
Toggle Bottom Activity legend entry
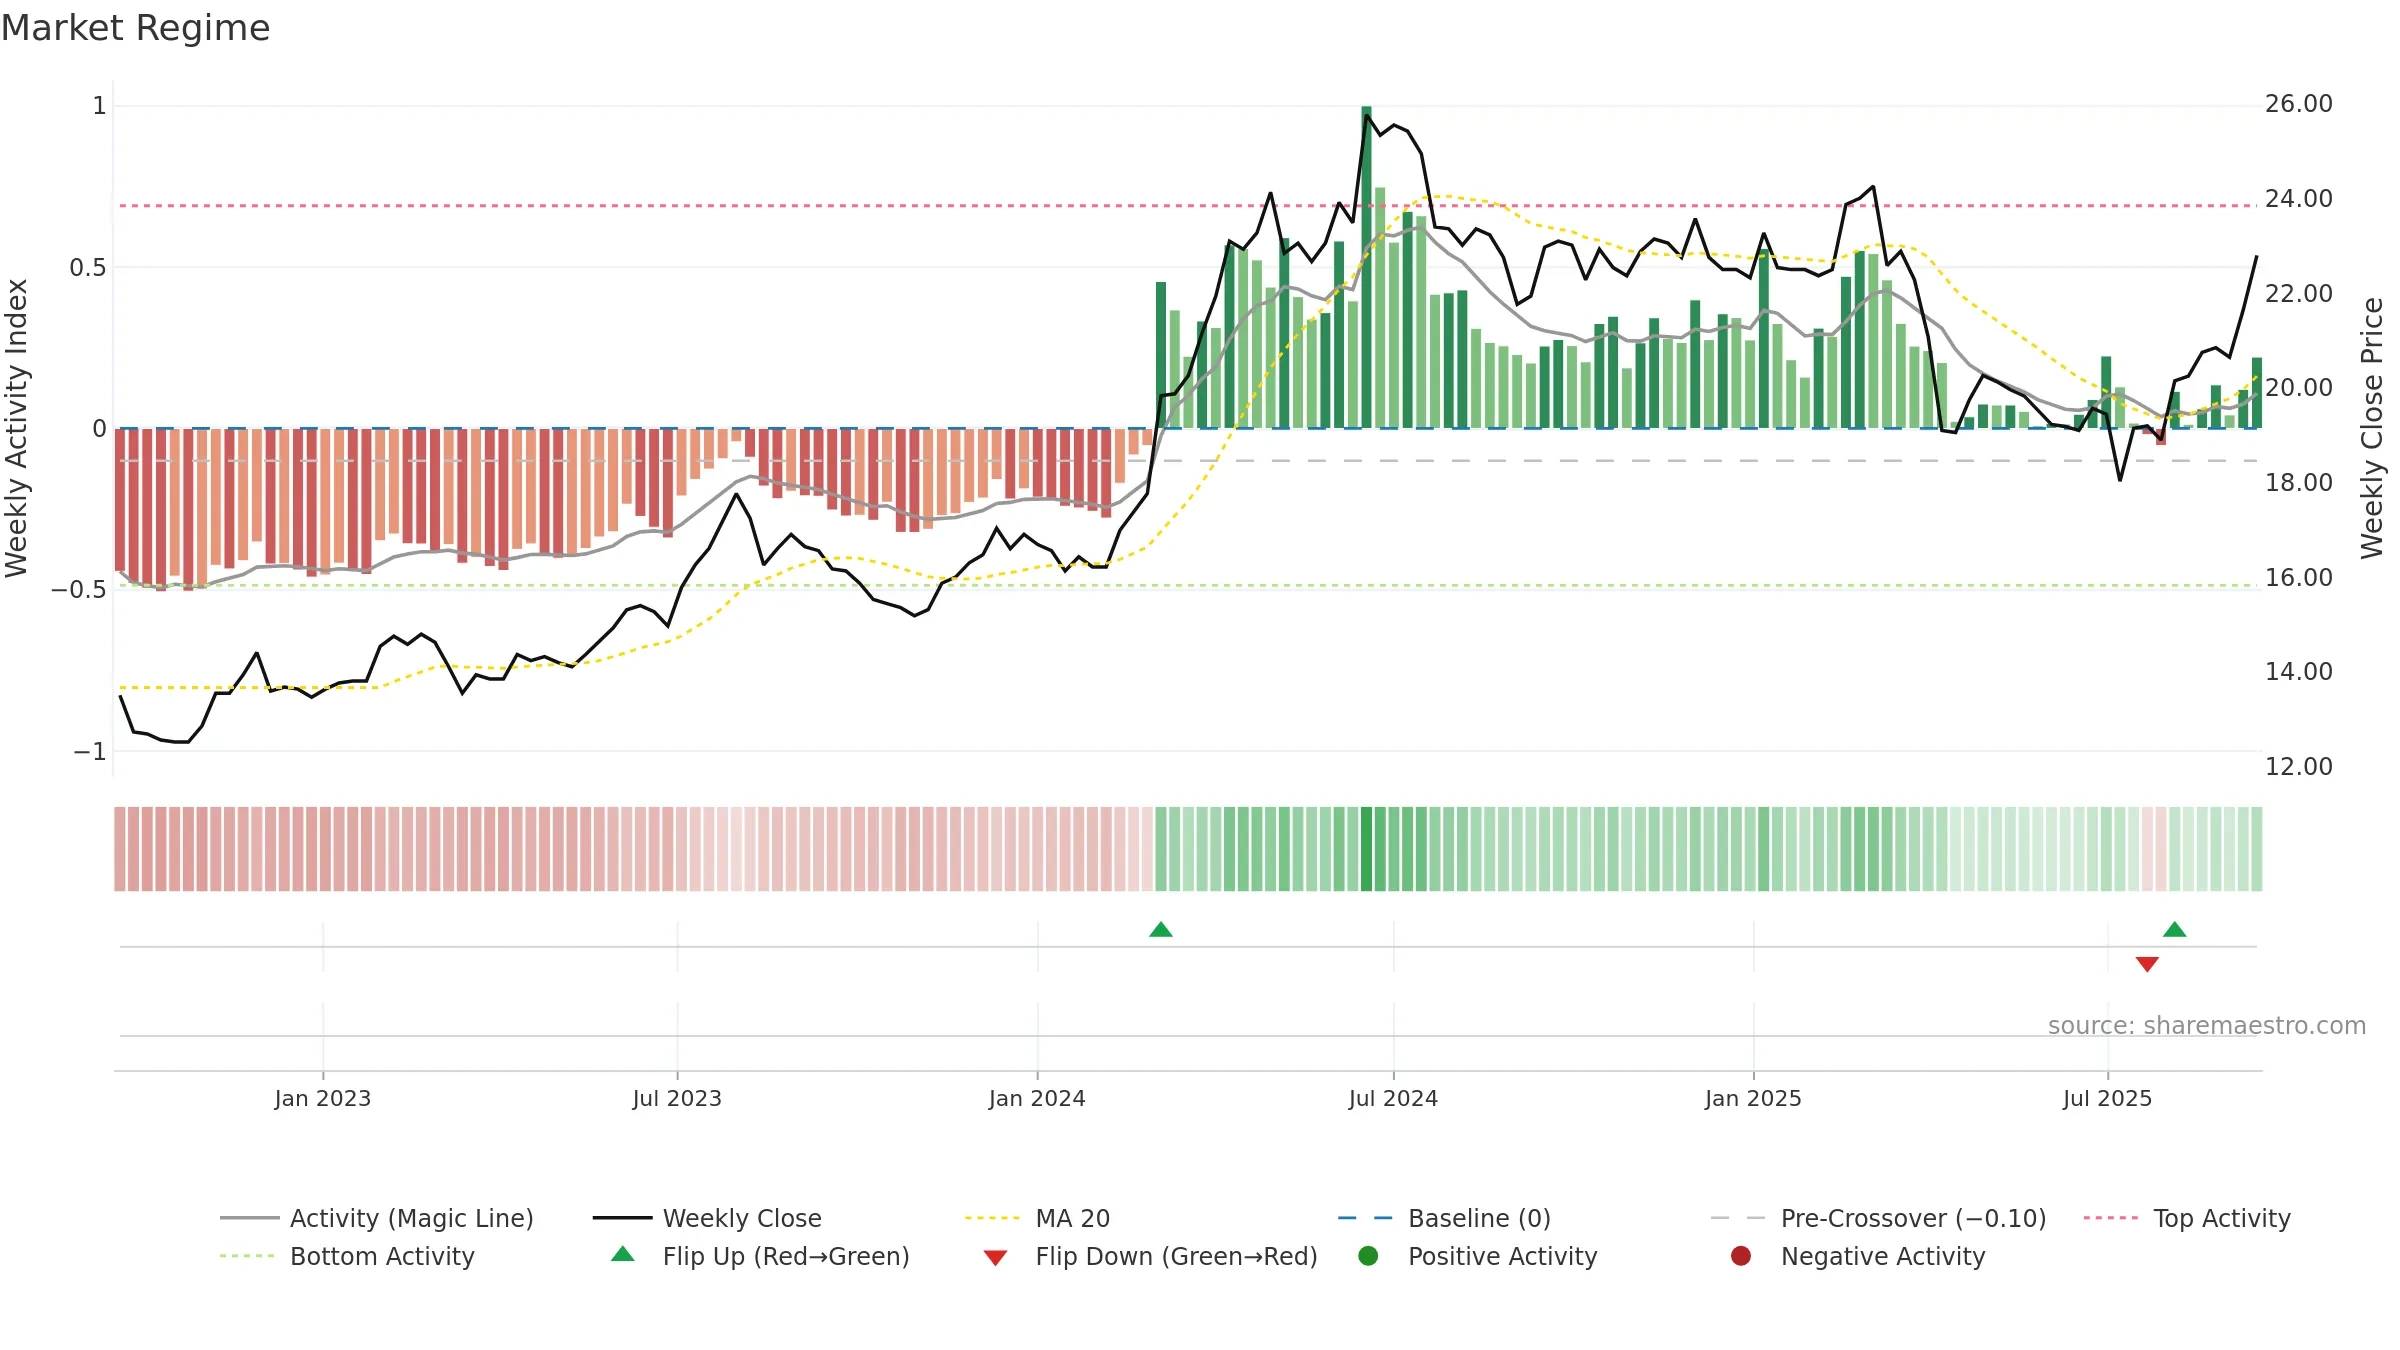[x=347, y=1256]
